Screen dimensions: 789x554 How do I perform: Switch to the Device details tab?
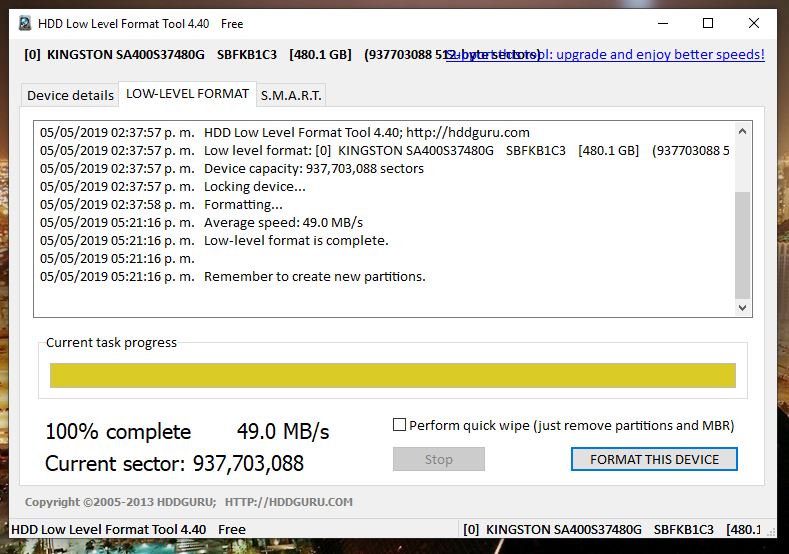click(70, 96)
